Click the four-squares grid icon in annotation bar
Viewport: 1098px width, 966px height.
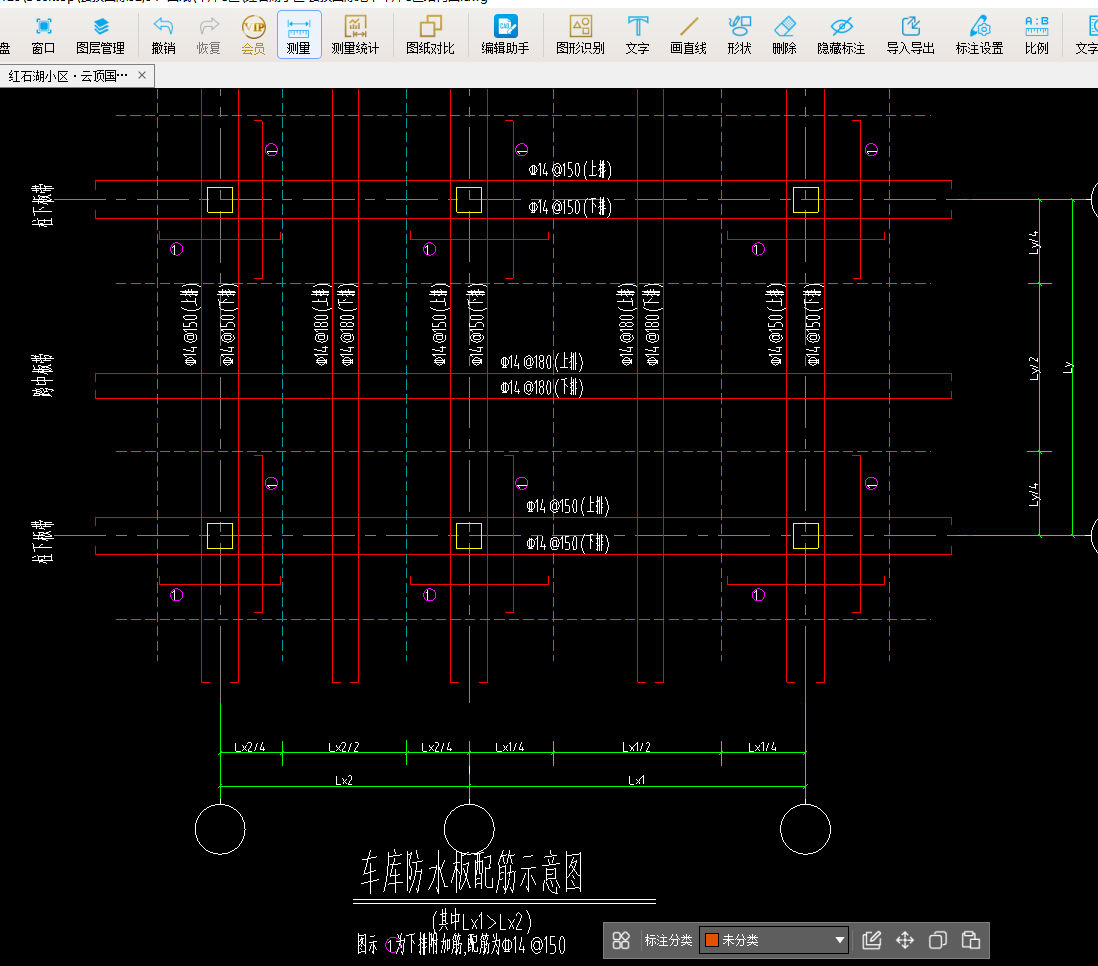point(621,940)
